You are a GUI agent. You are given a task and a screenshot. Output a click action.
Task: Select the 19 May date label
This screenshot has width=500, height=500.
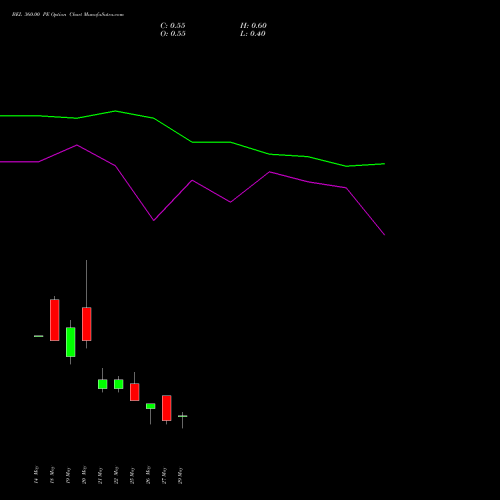click(68, 475)
